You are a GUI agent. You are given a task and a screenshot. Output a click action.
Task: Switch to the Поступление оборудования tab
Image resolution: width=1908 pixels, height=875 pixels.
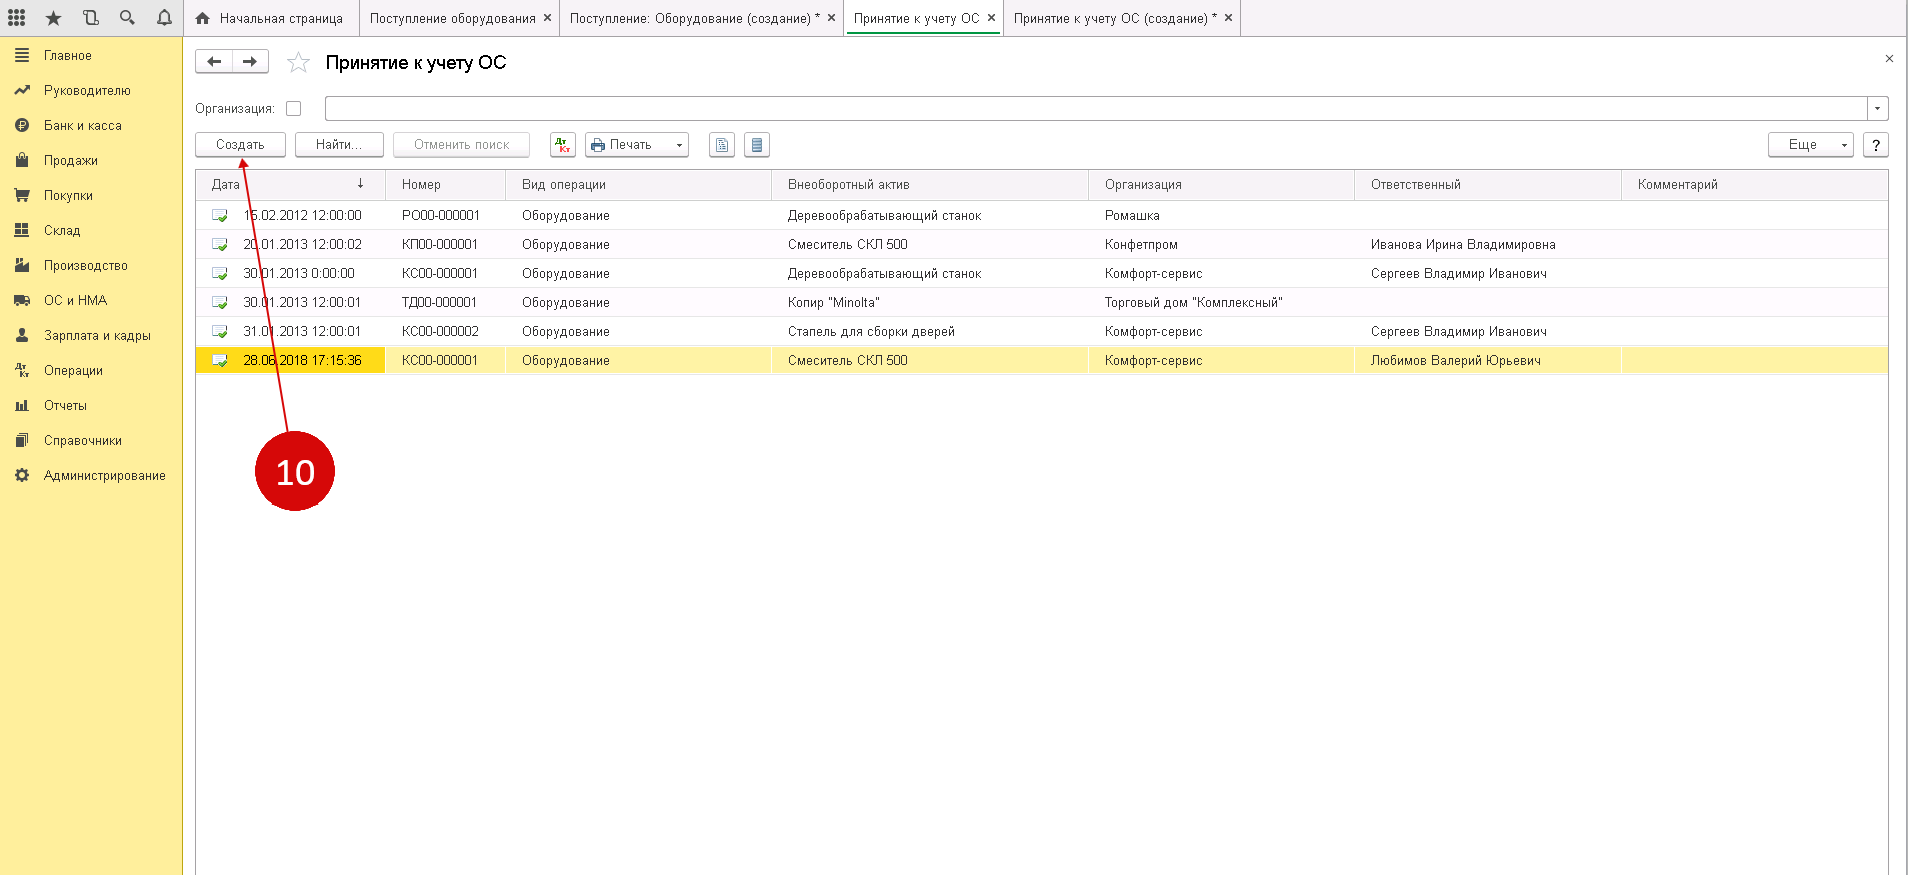point(452,18)
